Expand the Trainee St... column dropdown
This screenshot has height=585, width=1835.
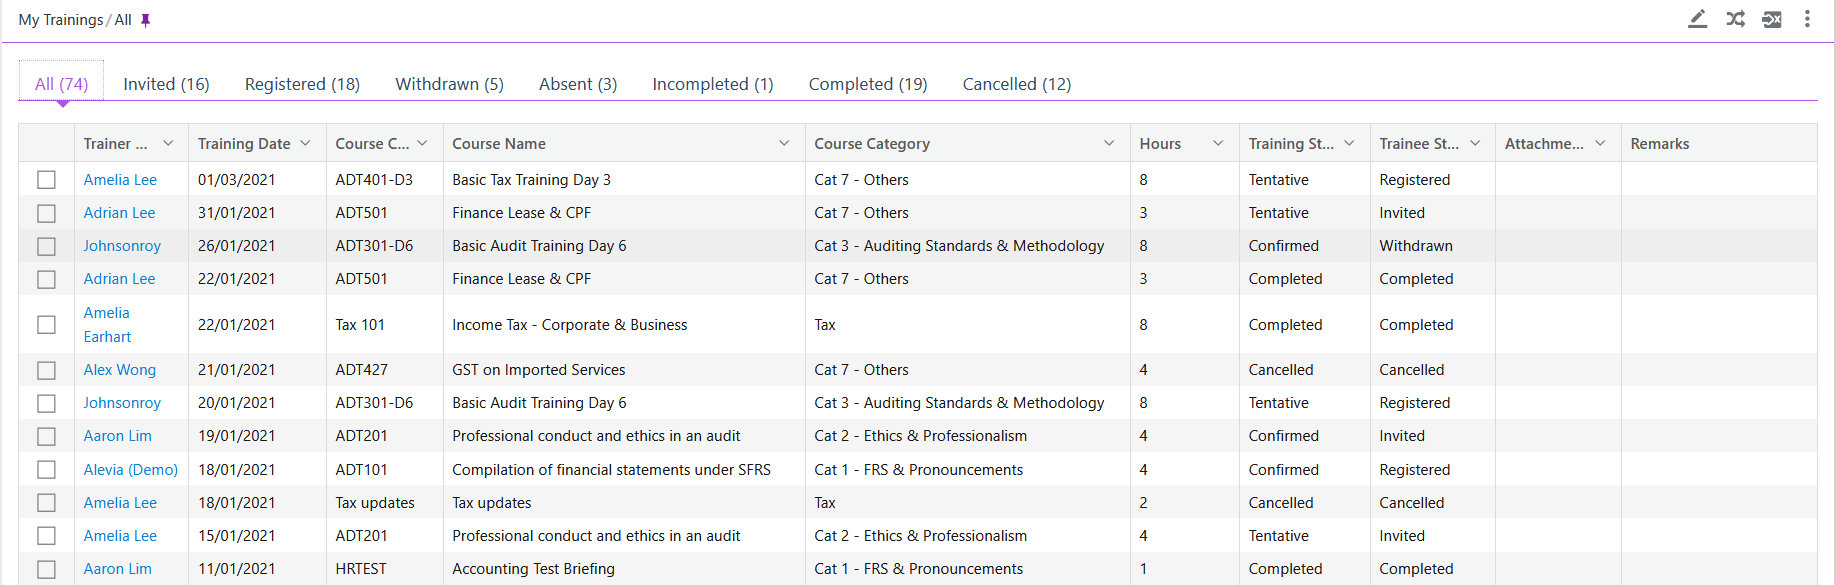tap(1475, 143)
